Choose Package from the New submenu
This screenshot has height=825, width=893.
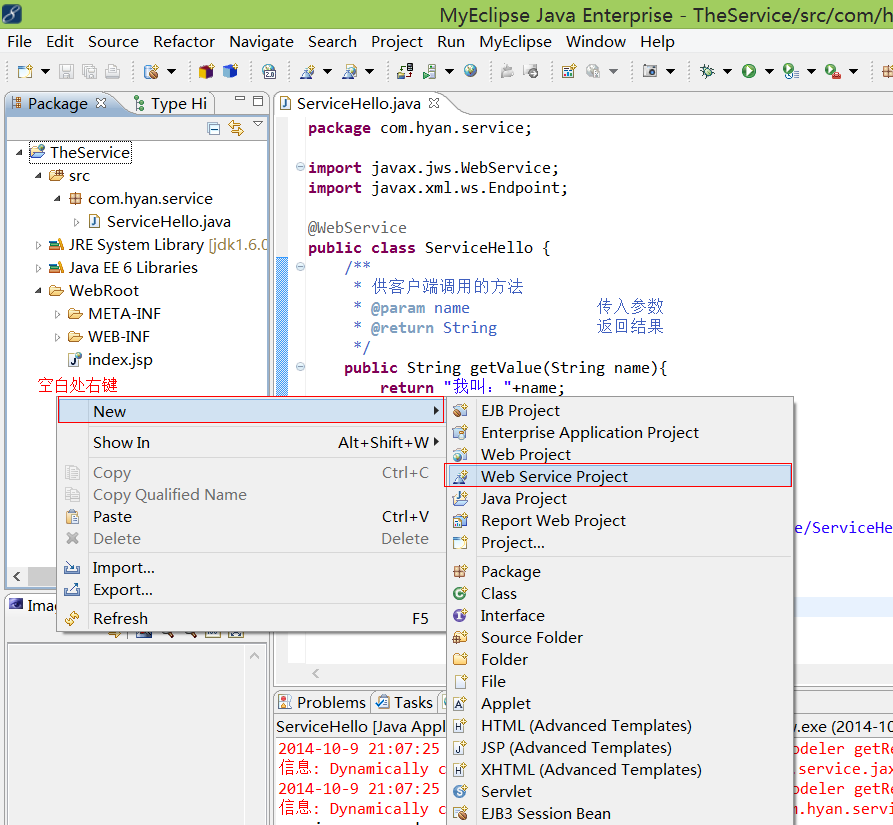tap(620, 572)
